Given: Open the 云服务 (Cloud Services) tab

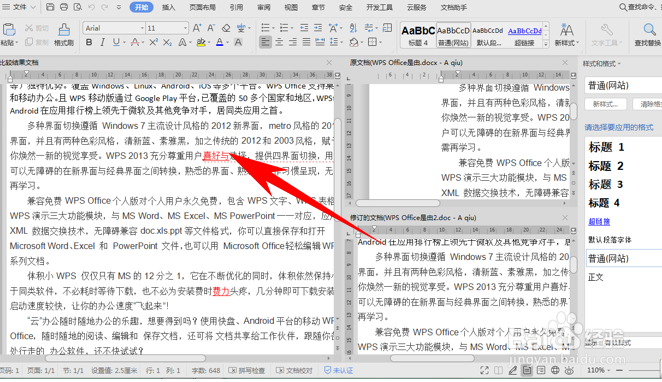Looking at the screenshot, I should click(x=416, y=7).
